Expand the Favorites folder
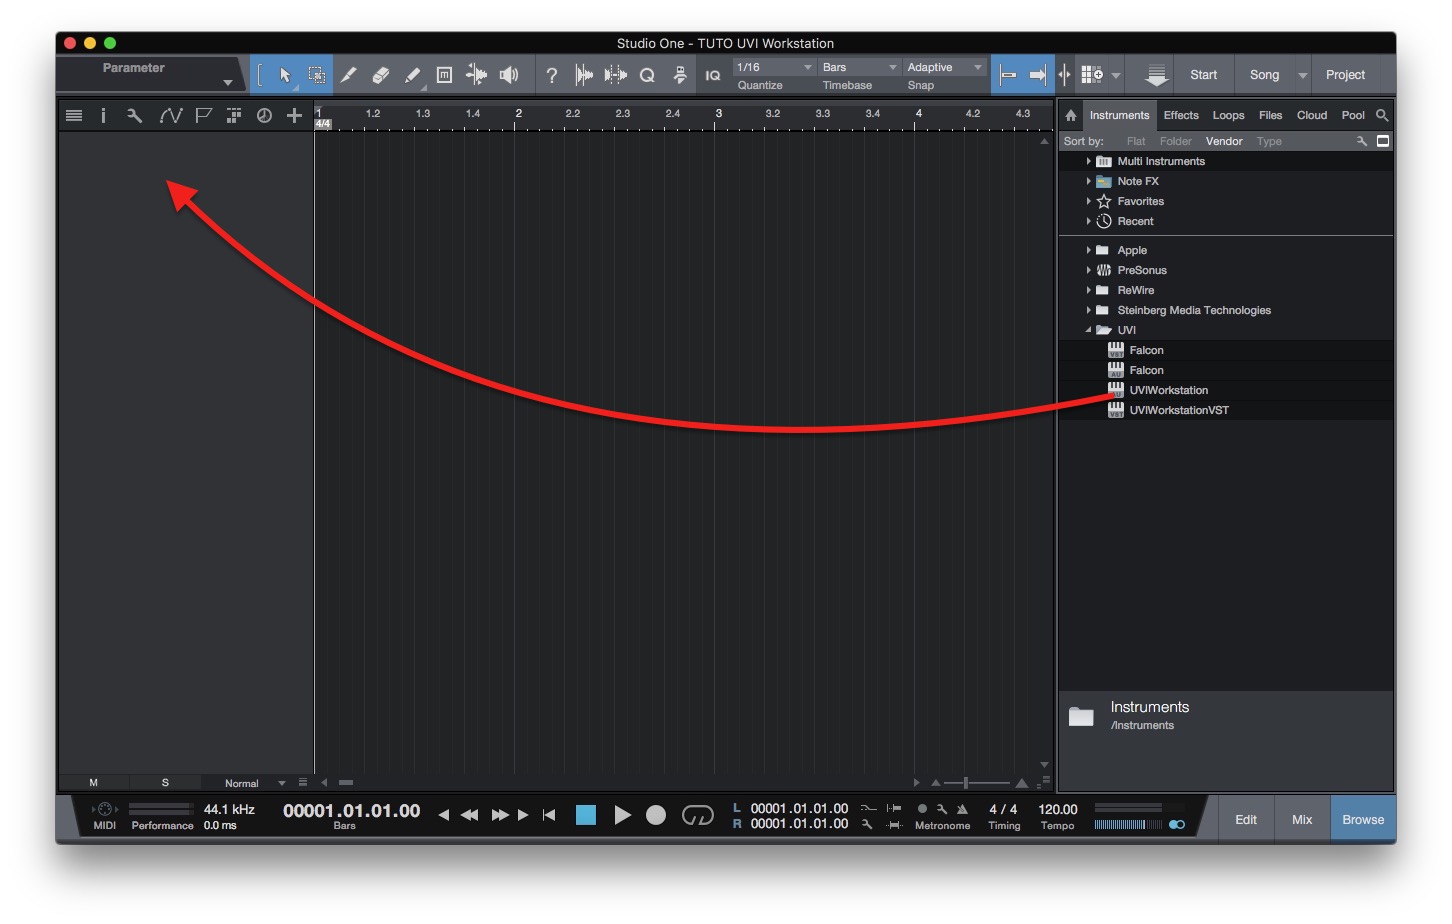 (x=1088, y=201)
